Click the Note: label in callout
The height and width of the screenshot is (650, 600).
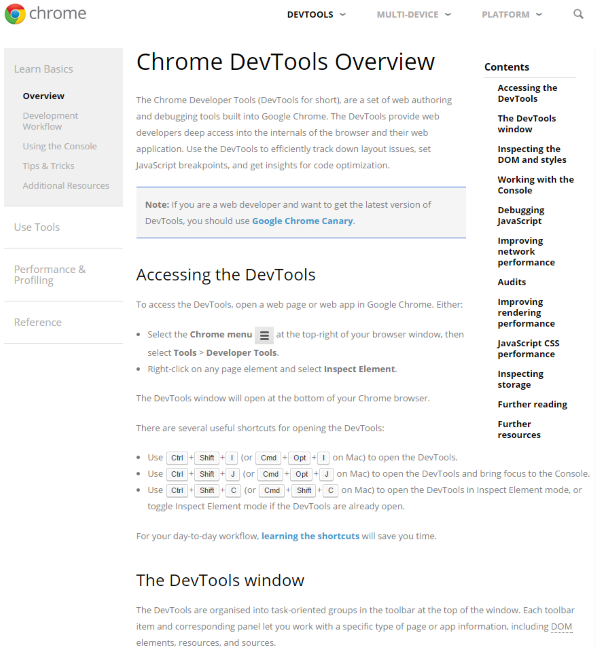click(x=157, y=205)
